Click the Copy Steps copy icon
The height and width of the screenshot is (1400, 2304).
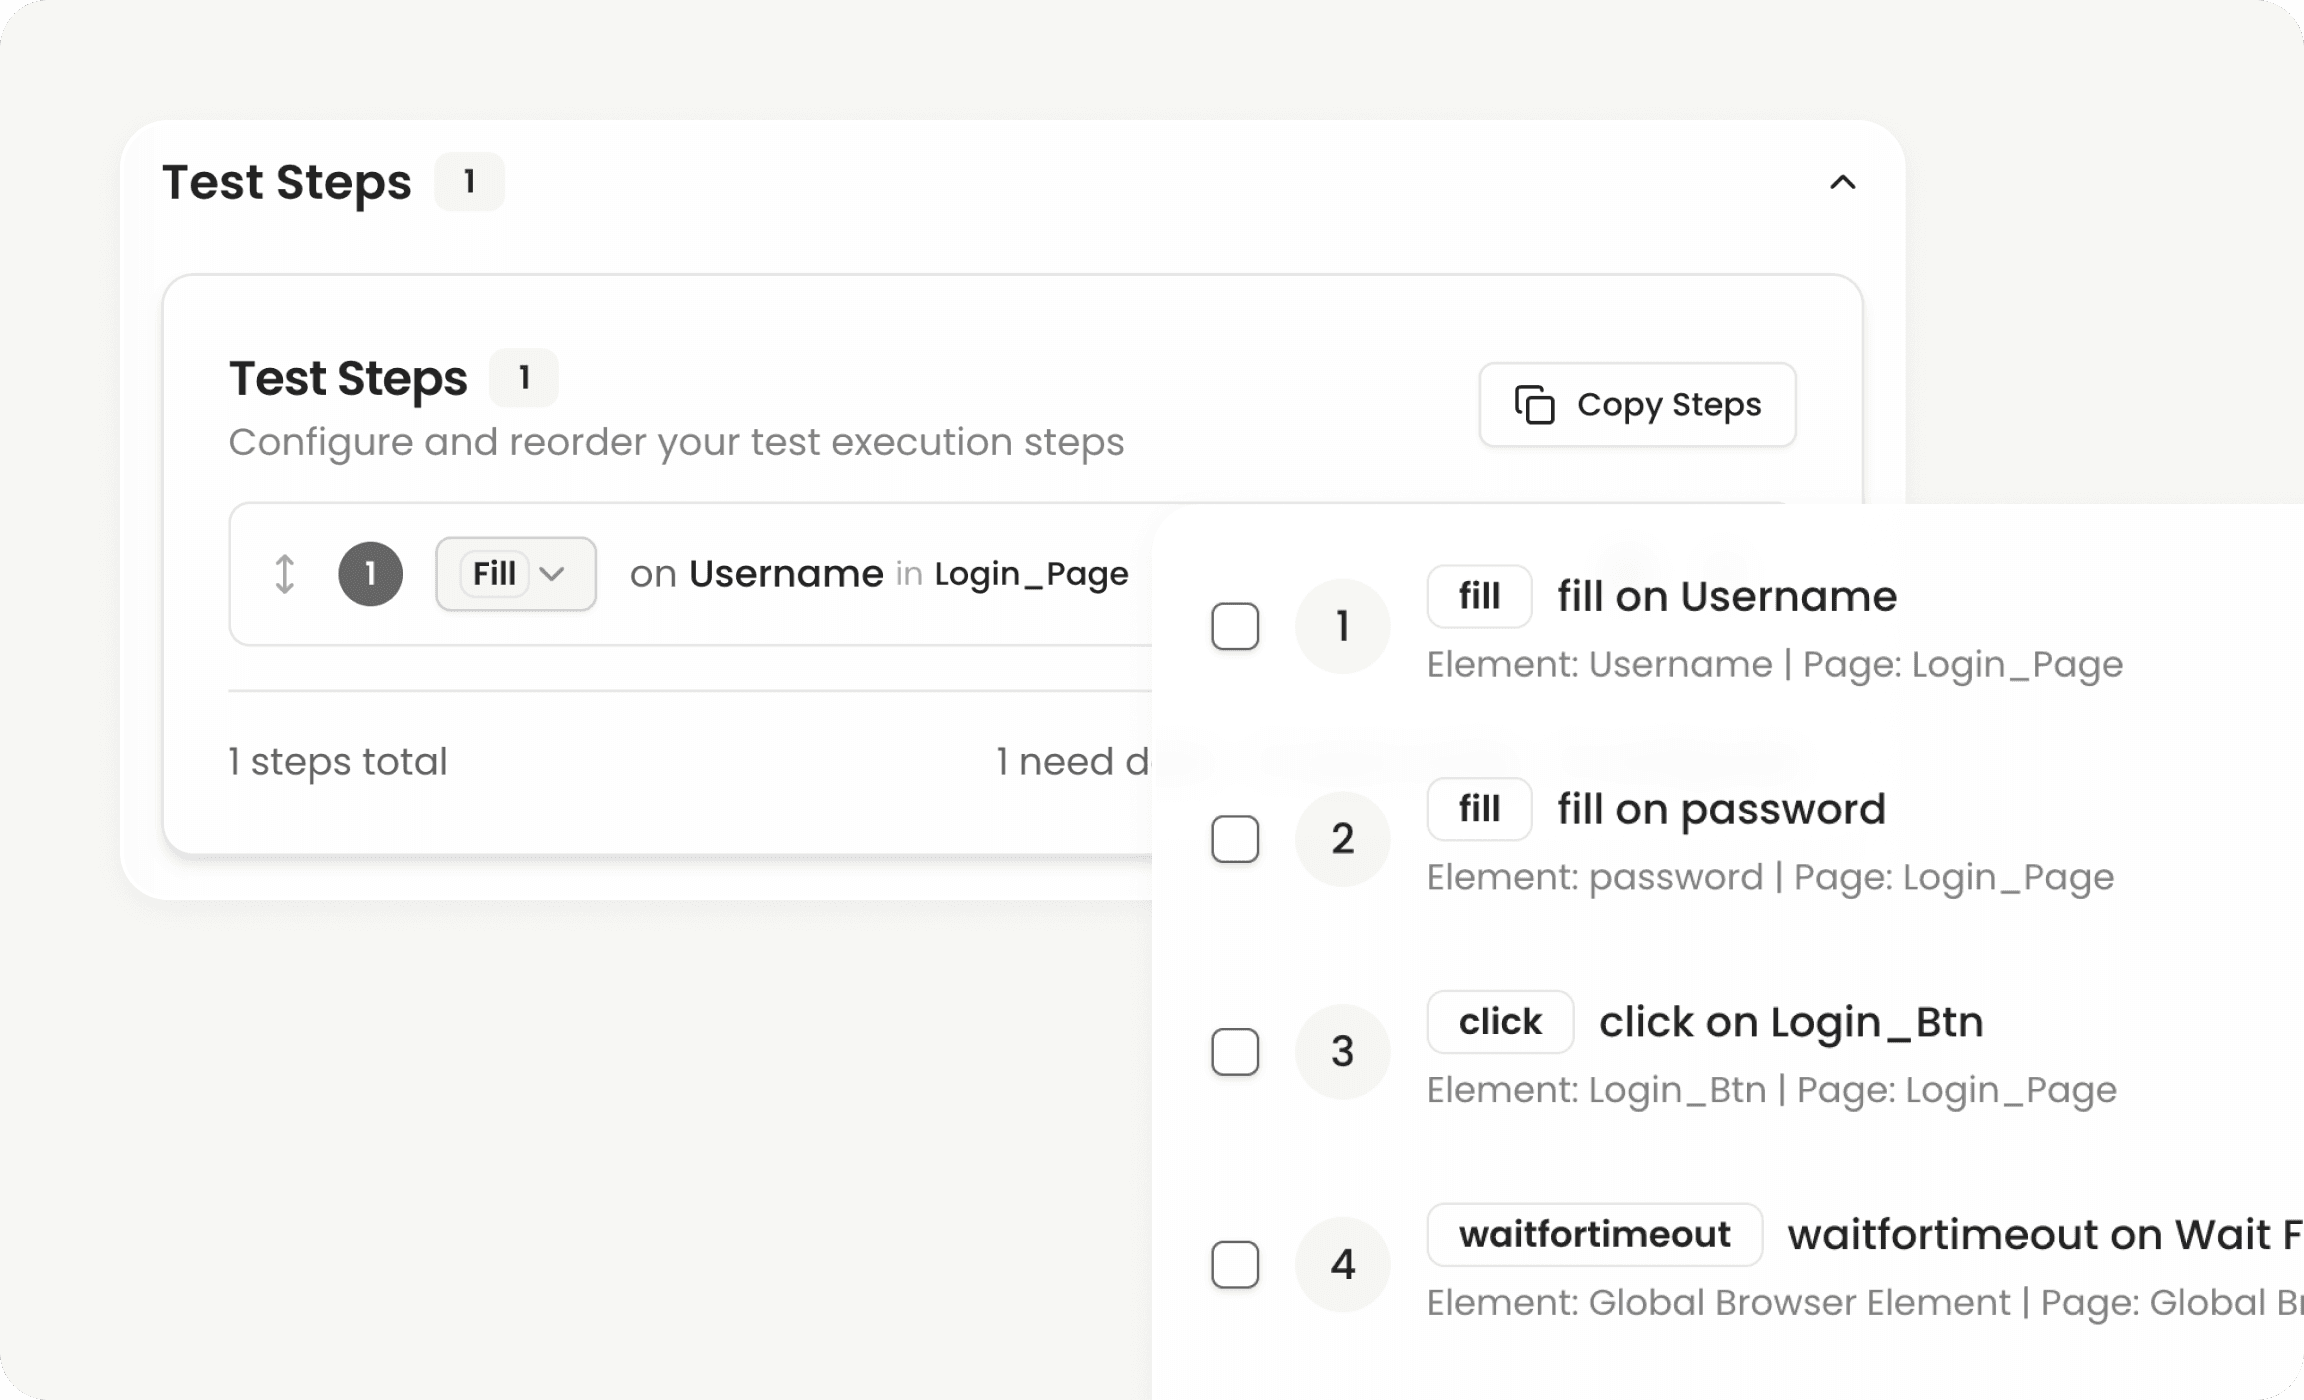click(1534, 404)
